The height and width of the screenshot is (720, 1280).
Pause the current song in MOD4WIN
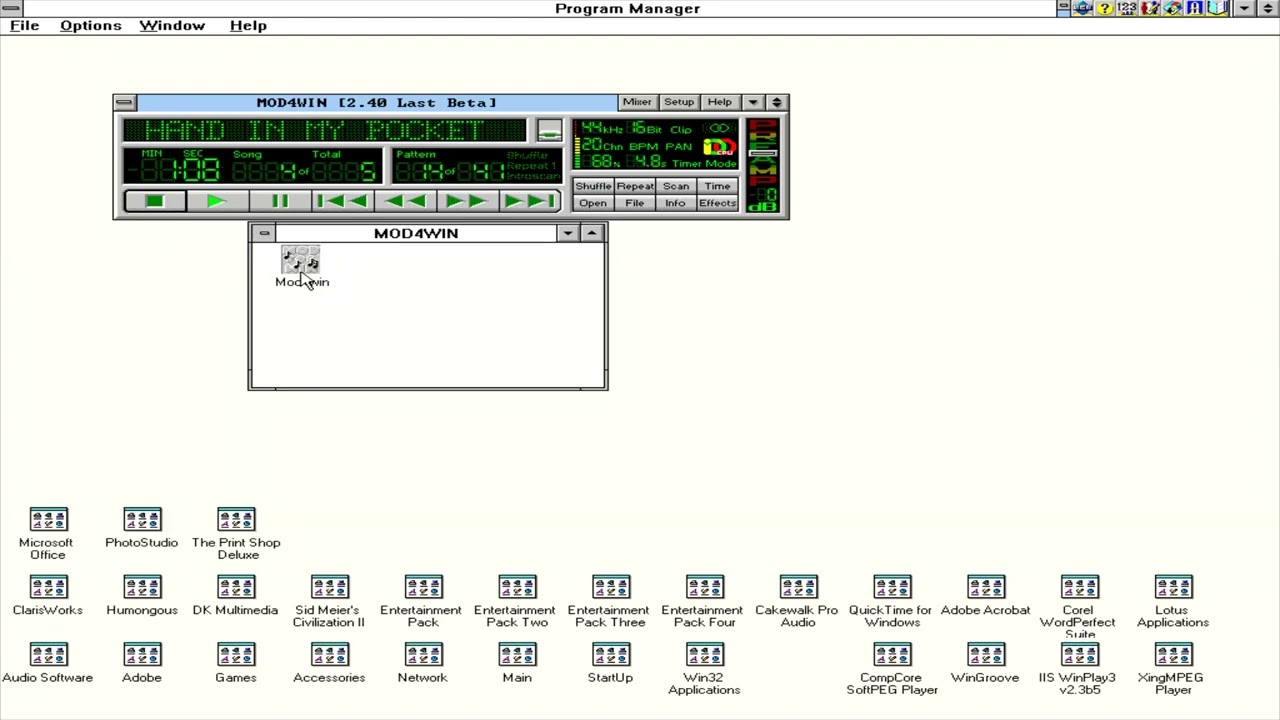click(x=279, y=202)
